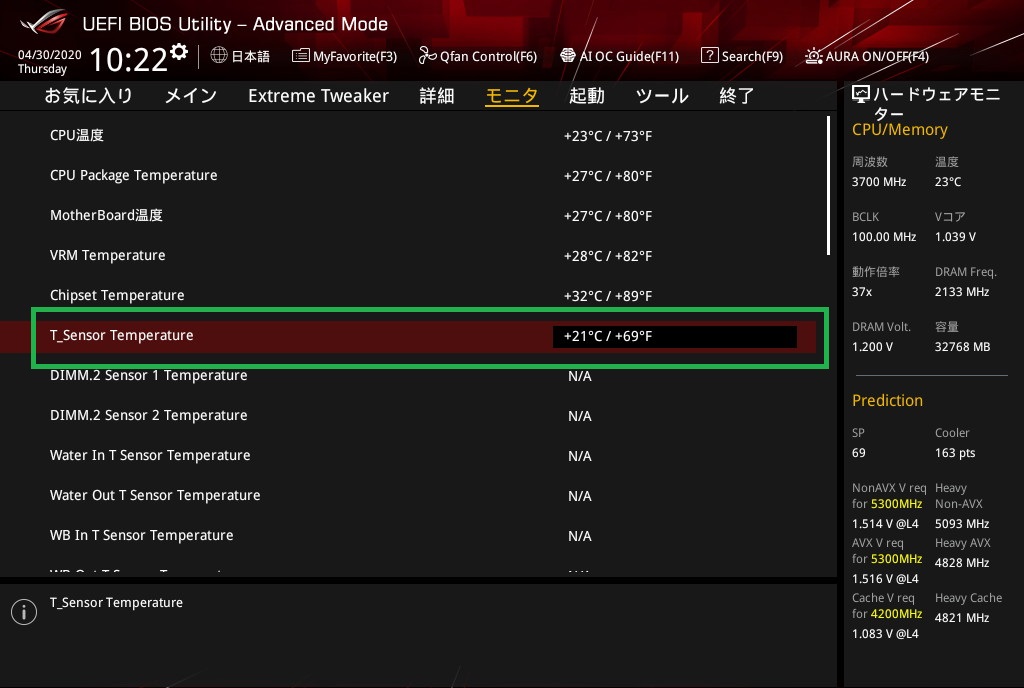Select T_Sensor Temperature row label
1024x688 pixels.
[121, 336]
